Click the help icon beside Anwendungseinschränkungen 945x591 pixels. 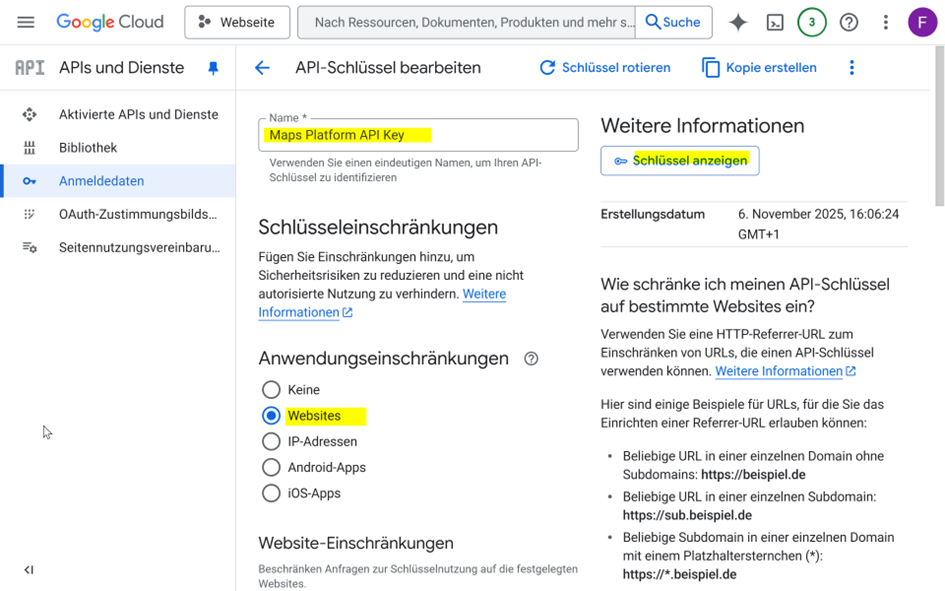coord(531,358)
